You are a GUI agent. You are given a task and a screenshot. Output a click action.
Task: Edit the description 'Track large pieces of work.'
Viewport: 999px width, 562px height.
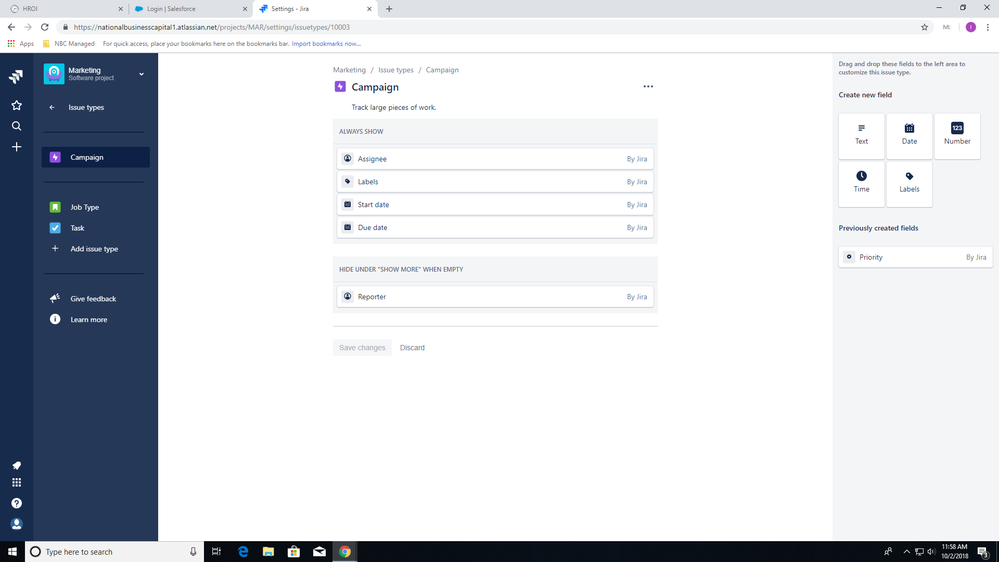click(x=394, y=108)
